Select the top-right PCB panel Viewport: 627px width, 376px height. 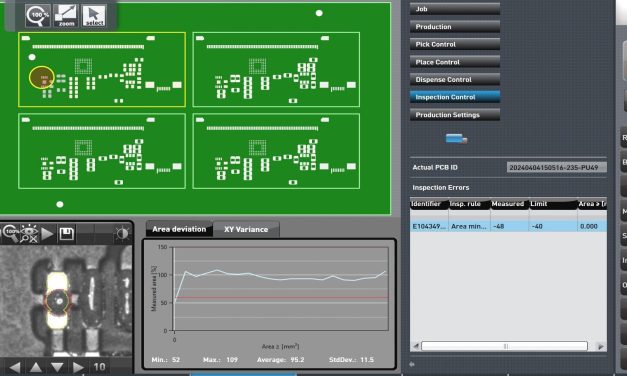point(276,70)
